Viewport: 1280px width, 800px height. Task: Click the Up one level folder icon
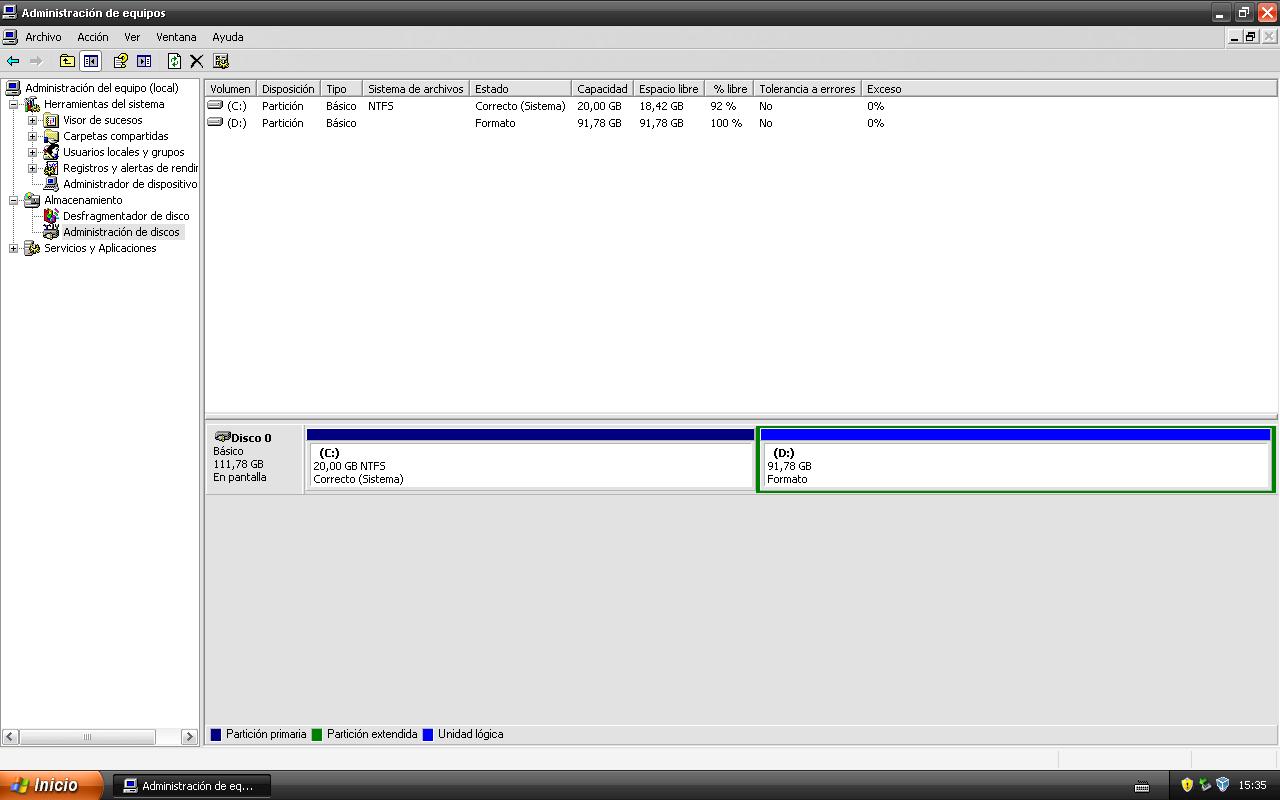[x=67, y=61]
